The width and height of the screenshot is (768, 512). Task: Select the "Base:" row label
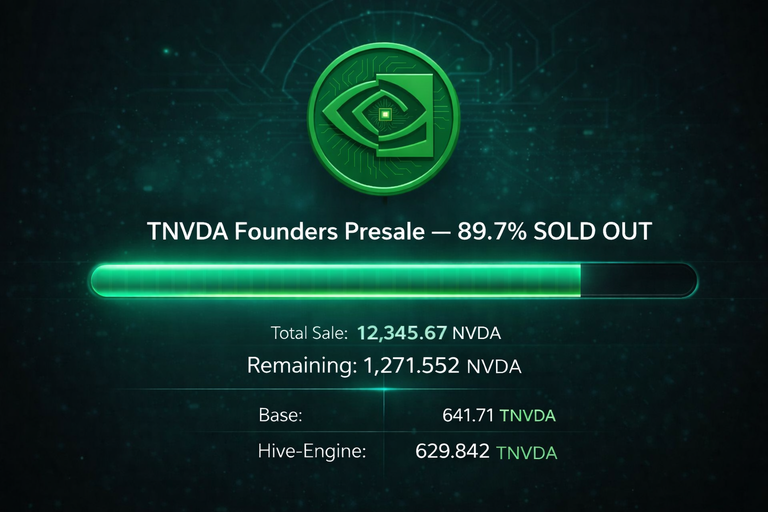(x=280, y=414)
